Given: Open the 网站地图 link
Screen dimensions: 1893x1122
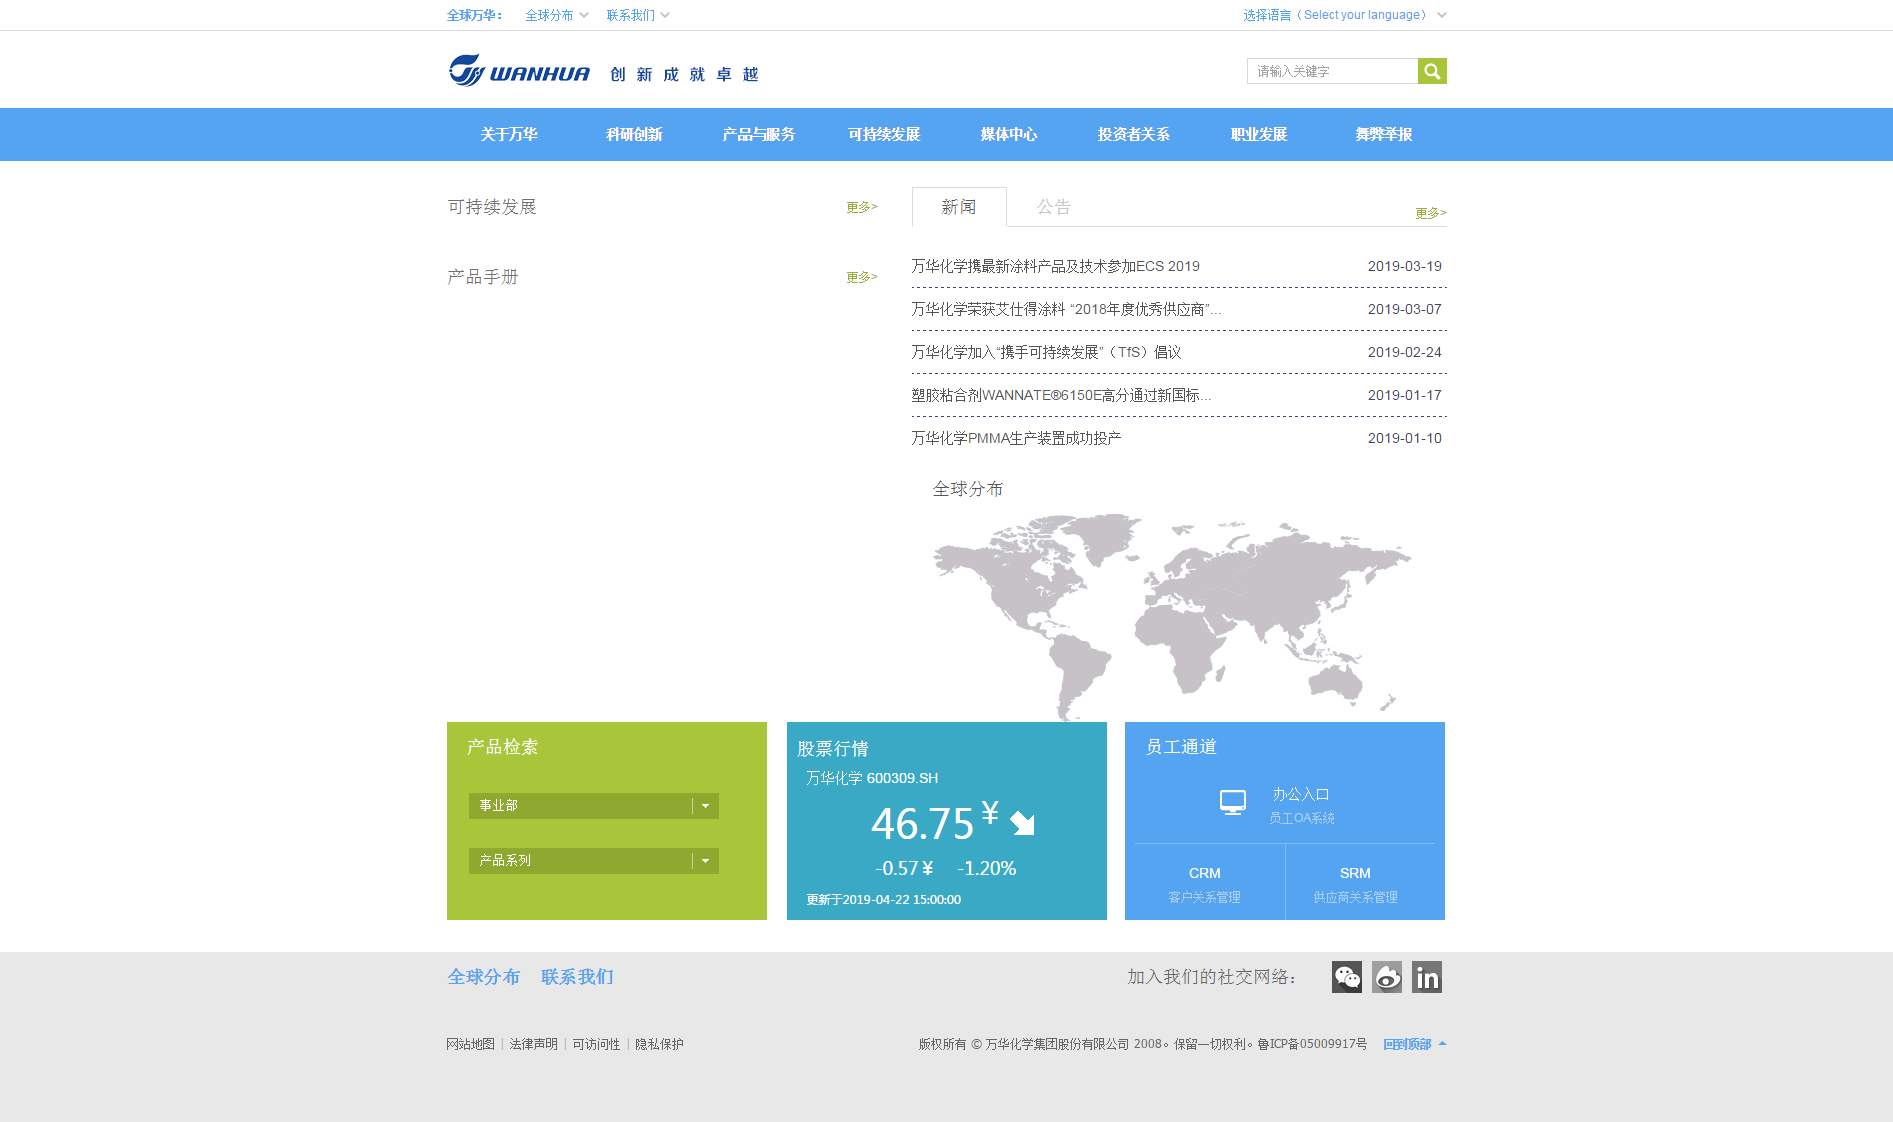Looking at the screenshot, I should click(470, 1044).
